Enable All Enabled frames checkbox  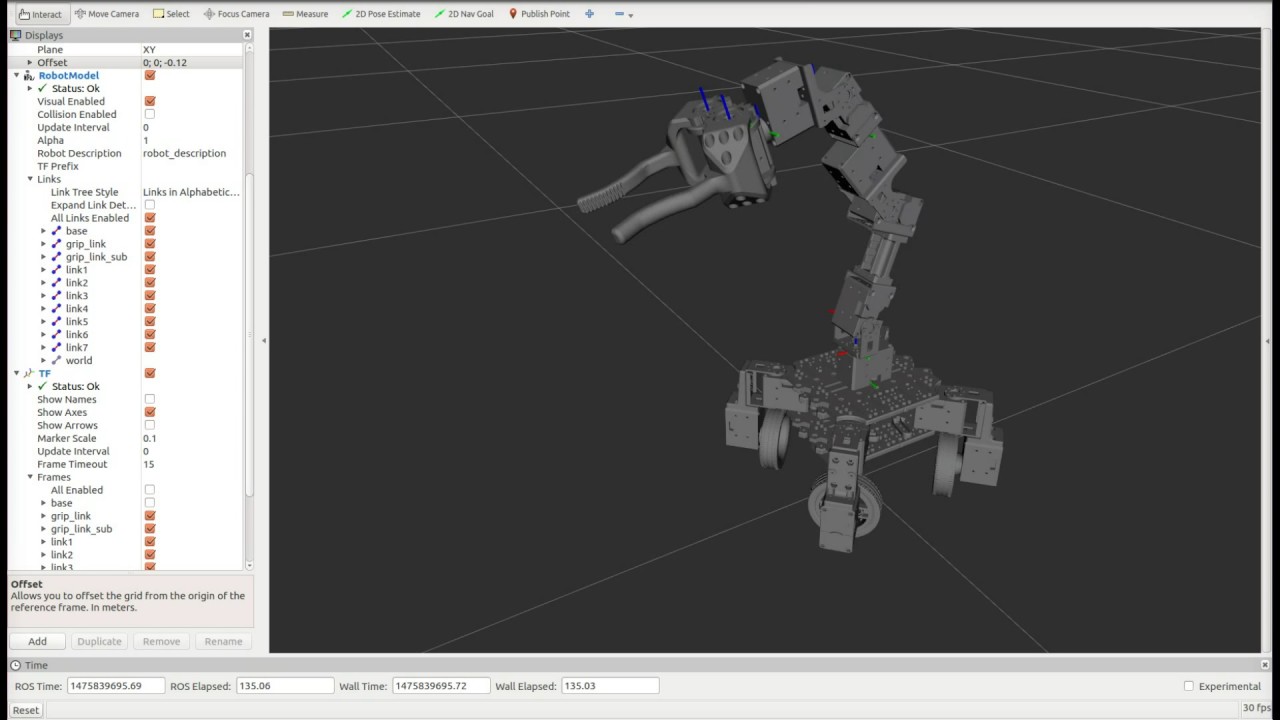(150, 490)
